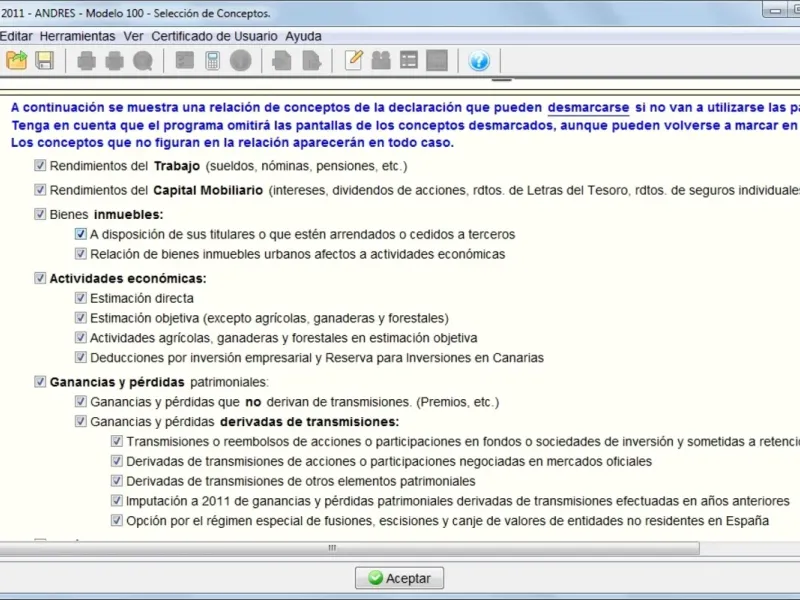Image resolution: width=800 pixels, height=600 pixels.
Task: Click the second greyed printer icon
Action: click(114, 61)
